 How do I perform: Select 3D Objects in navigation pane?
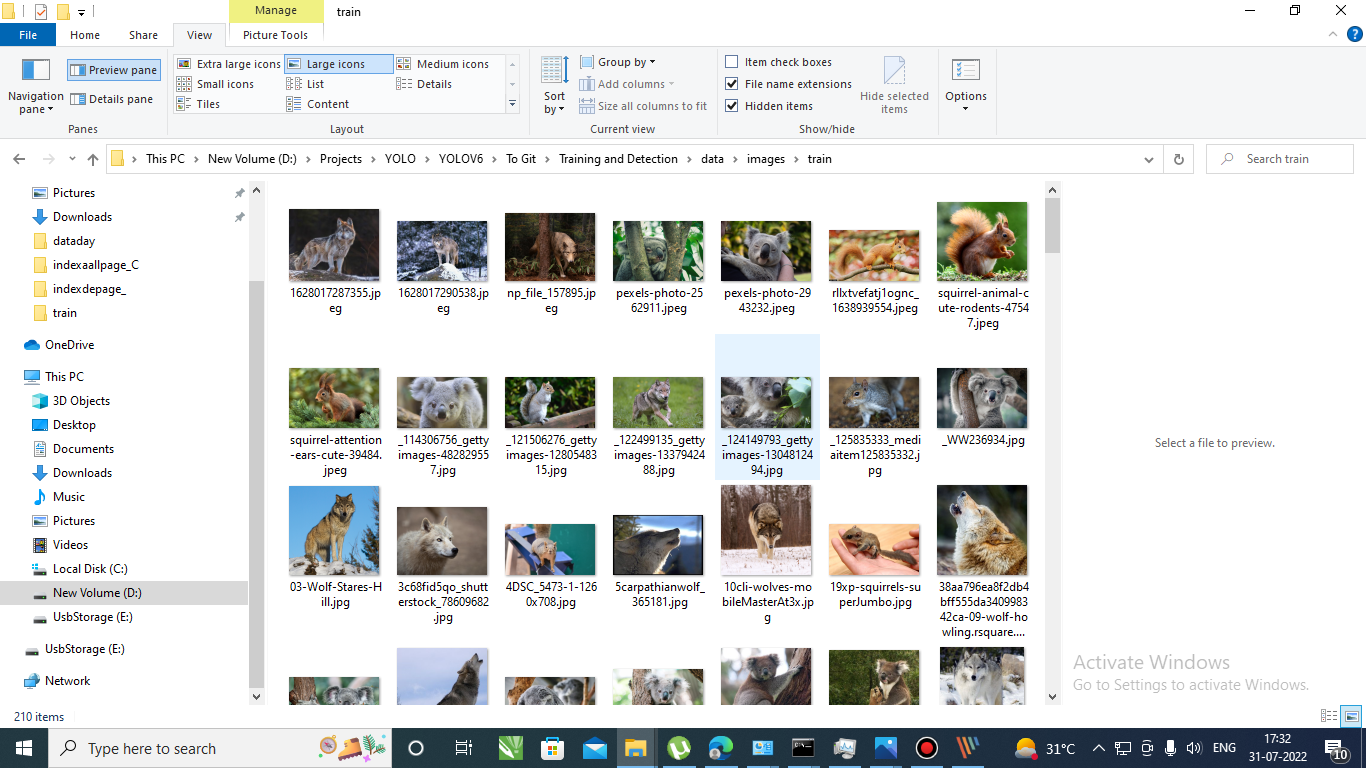coord(81,401)
